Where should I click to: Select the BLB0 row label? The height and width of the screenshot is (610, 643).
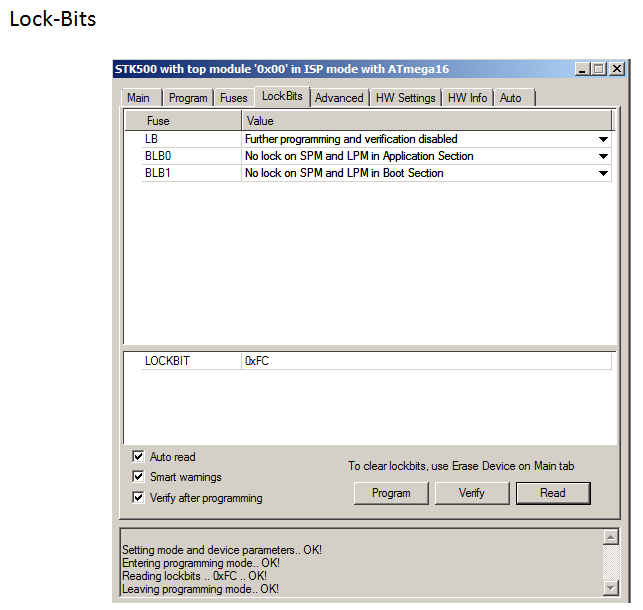[158, 156]
